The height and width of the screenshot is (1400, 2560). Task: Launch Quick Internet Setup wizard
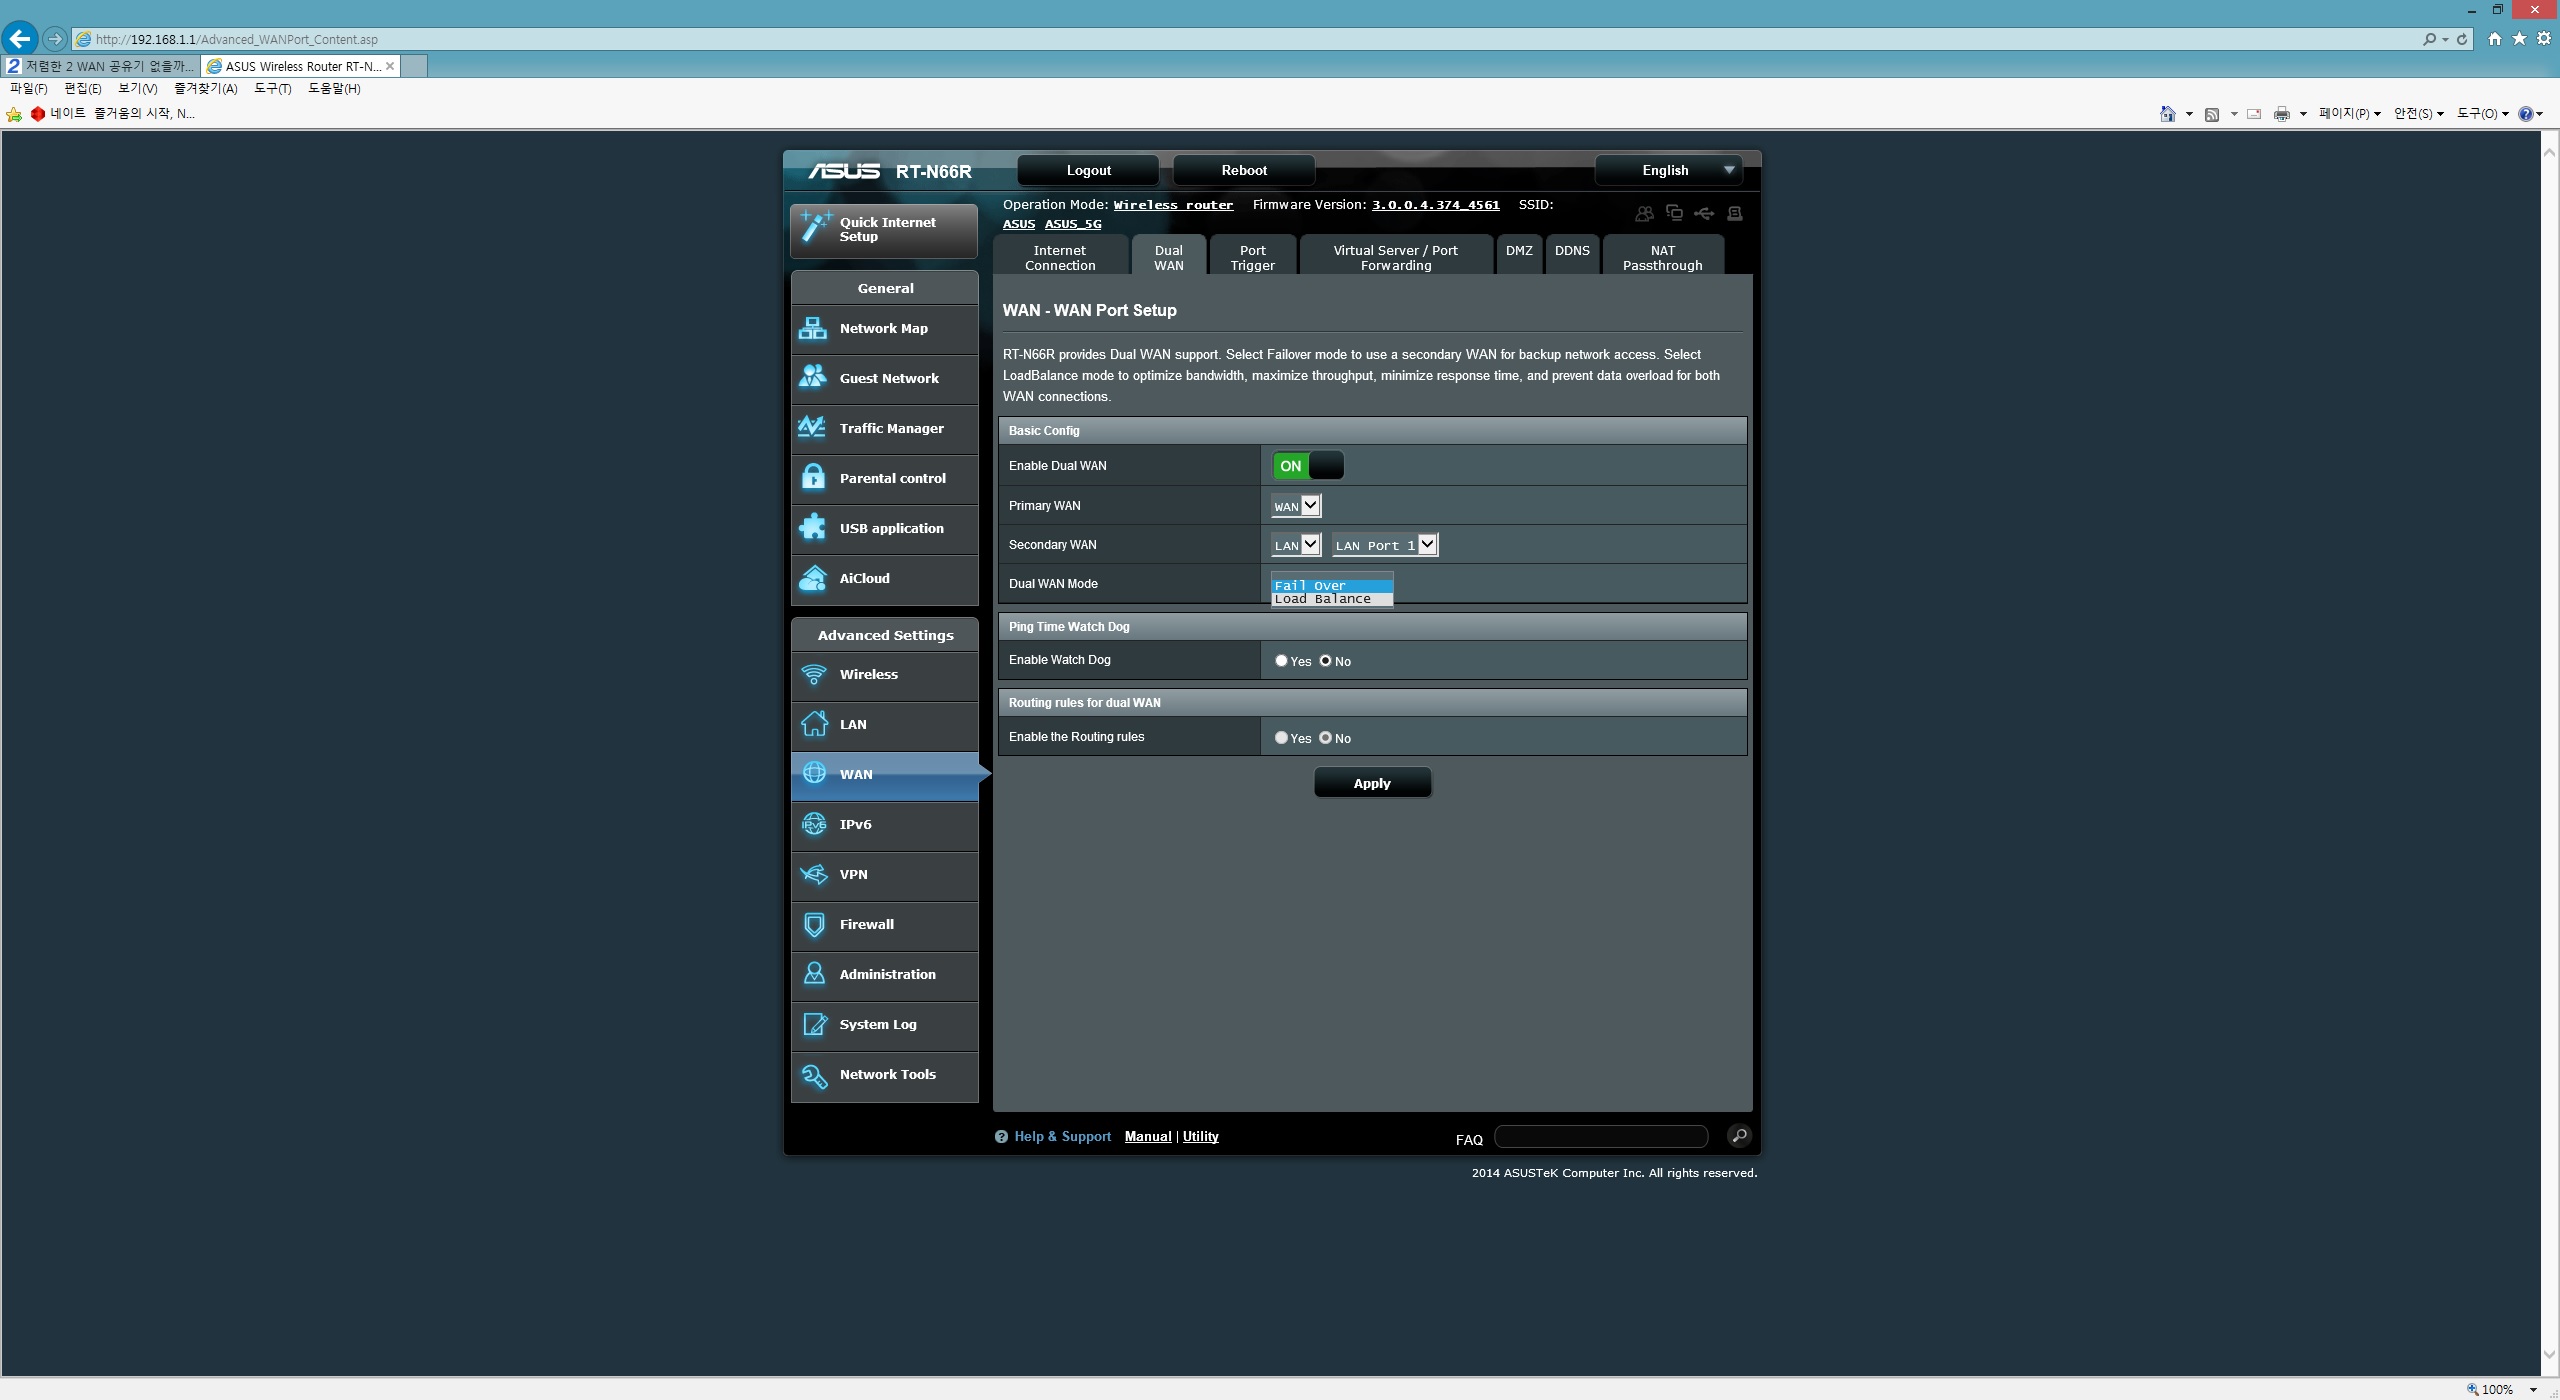[x=884, y=230]
